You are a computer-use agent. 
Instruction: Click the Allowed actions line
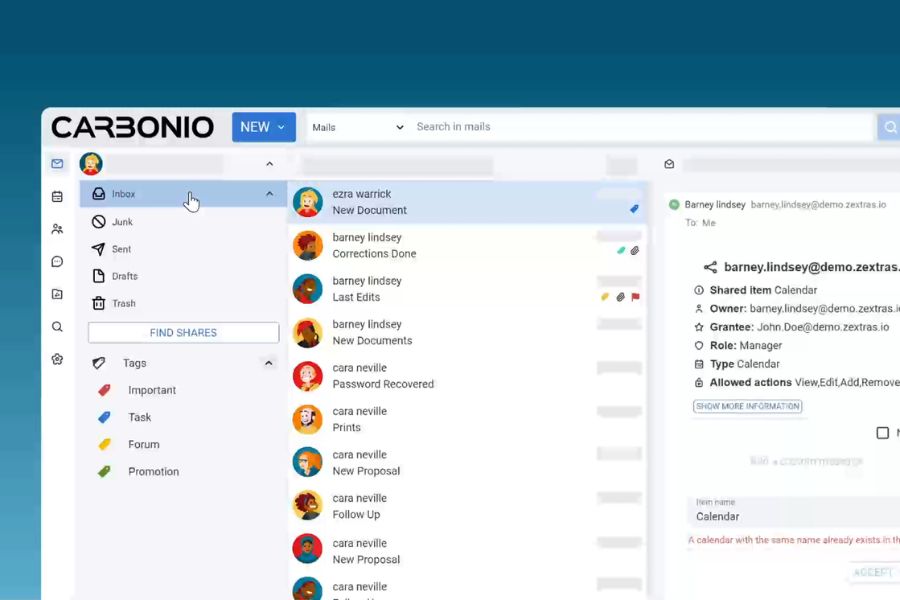tap(797, 382)
